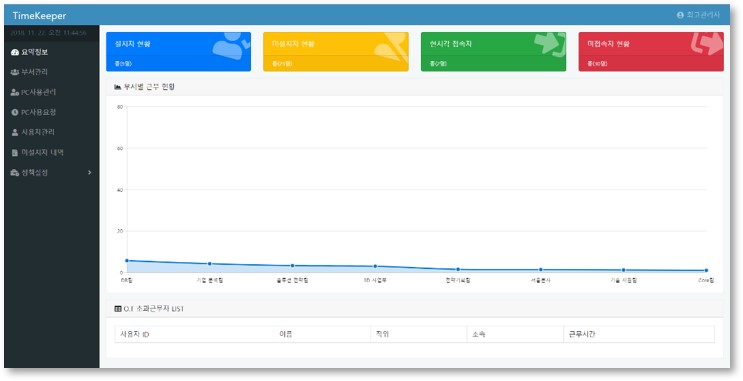Click the 기술 지원팀 x-axis label
Image resolution: width=743 pixels, height=381 pixels.
[x=623, y=281]
